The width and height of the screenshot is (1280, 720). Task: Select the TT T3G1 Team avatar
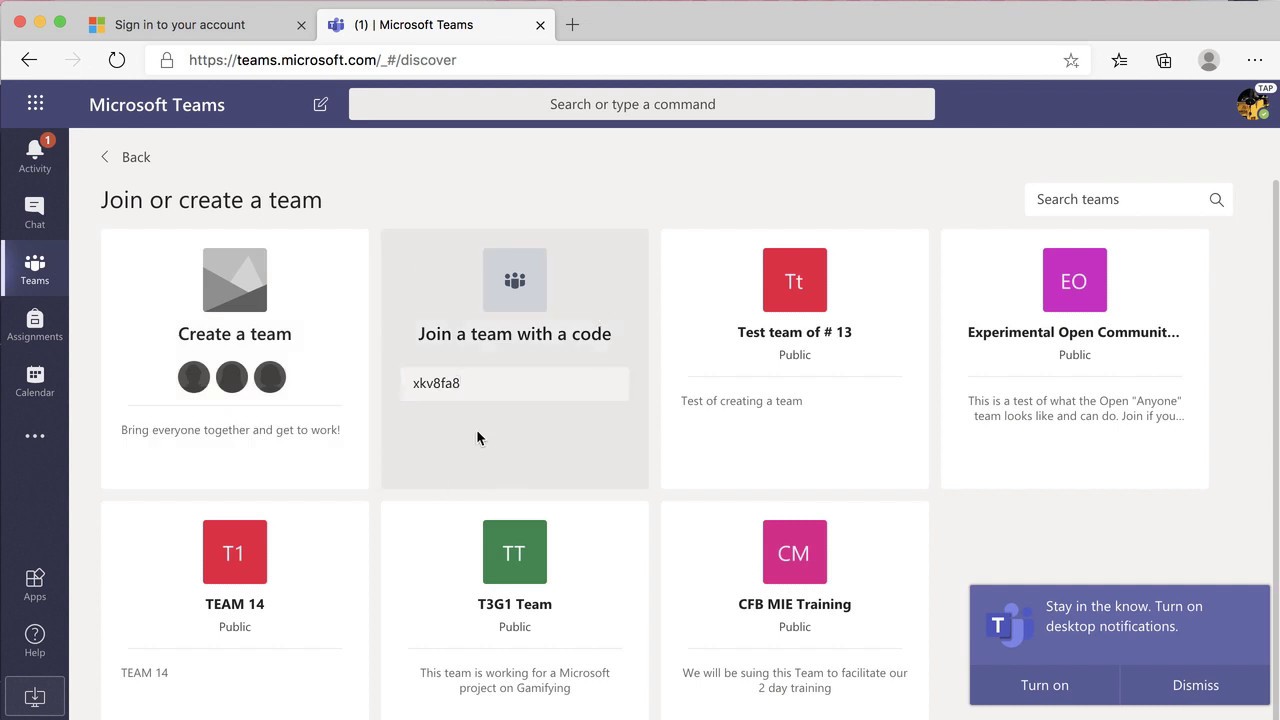point(515,552)
